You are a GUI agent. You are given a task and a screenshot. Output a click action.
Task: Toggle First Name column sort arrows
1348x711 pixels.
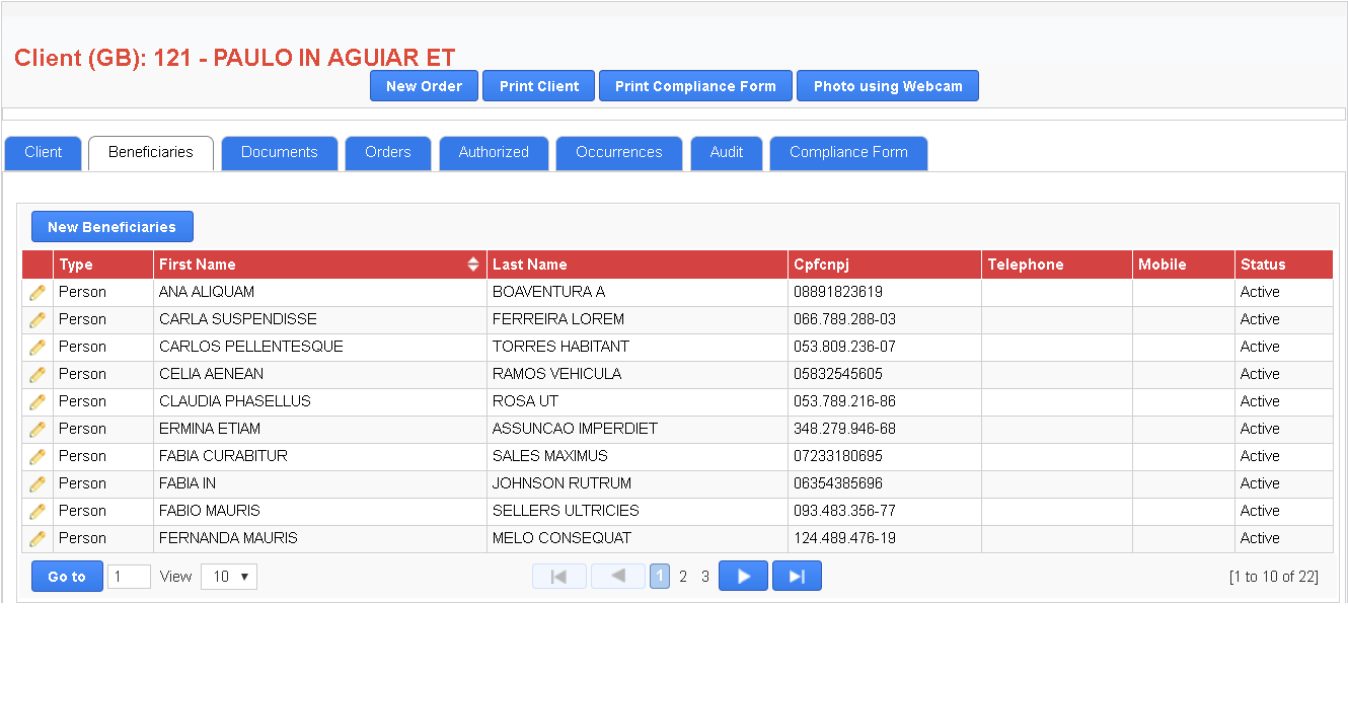tap(473, 265)
